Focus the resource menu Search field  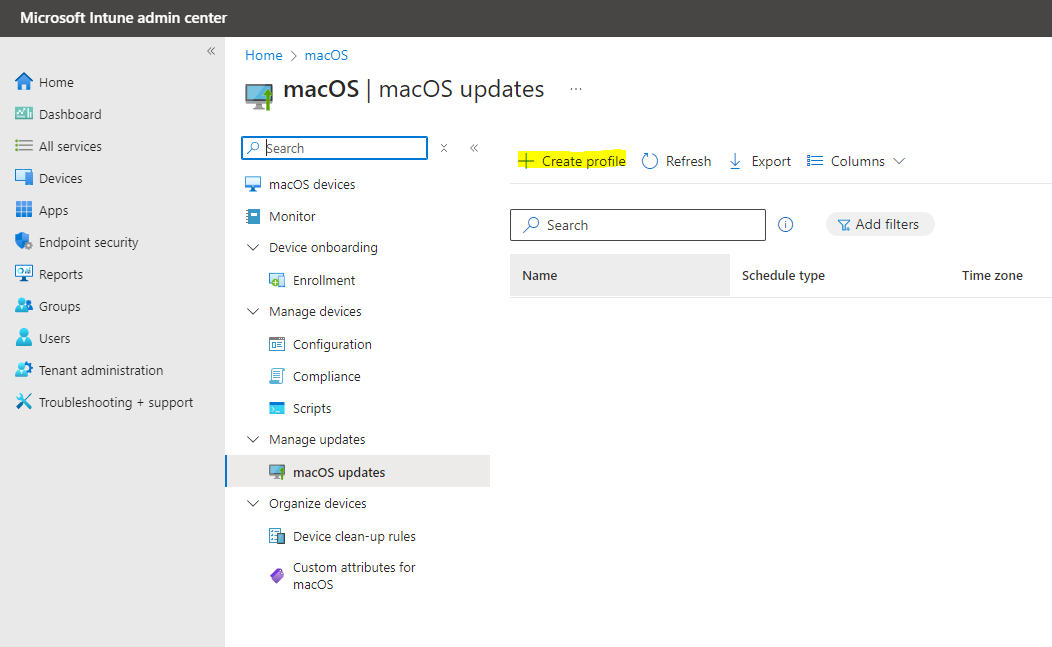(334, 148)
